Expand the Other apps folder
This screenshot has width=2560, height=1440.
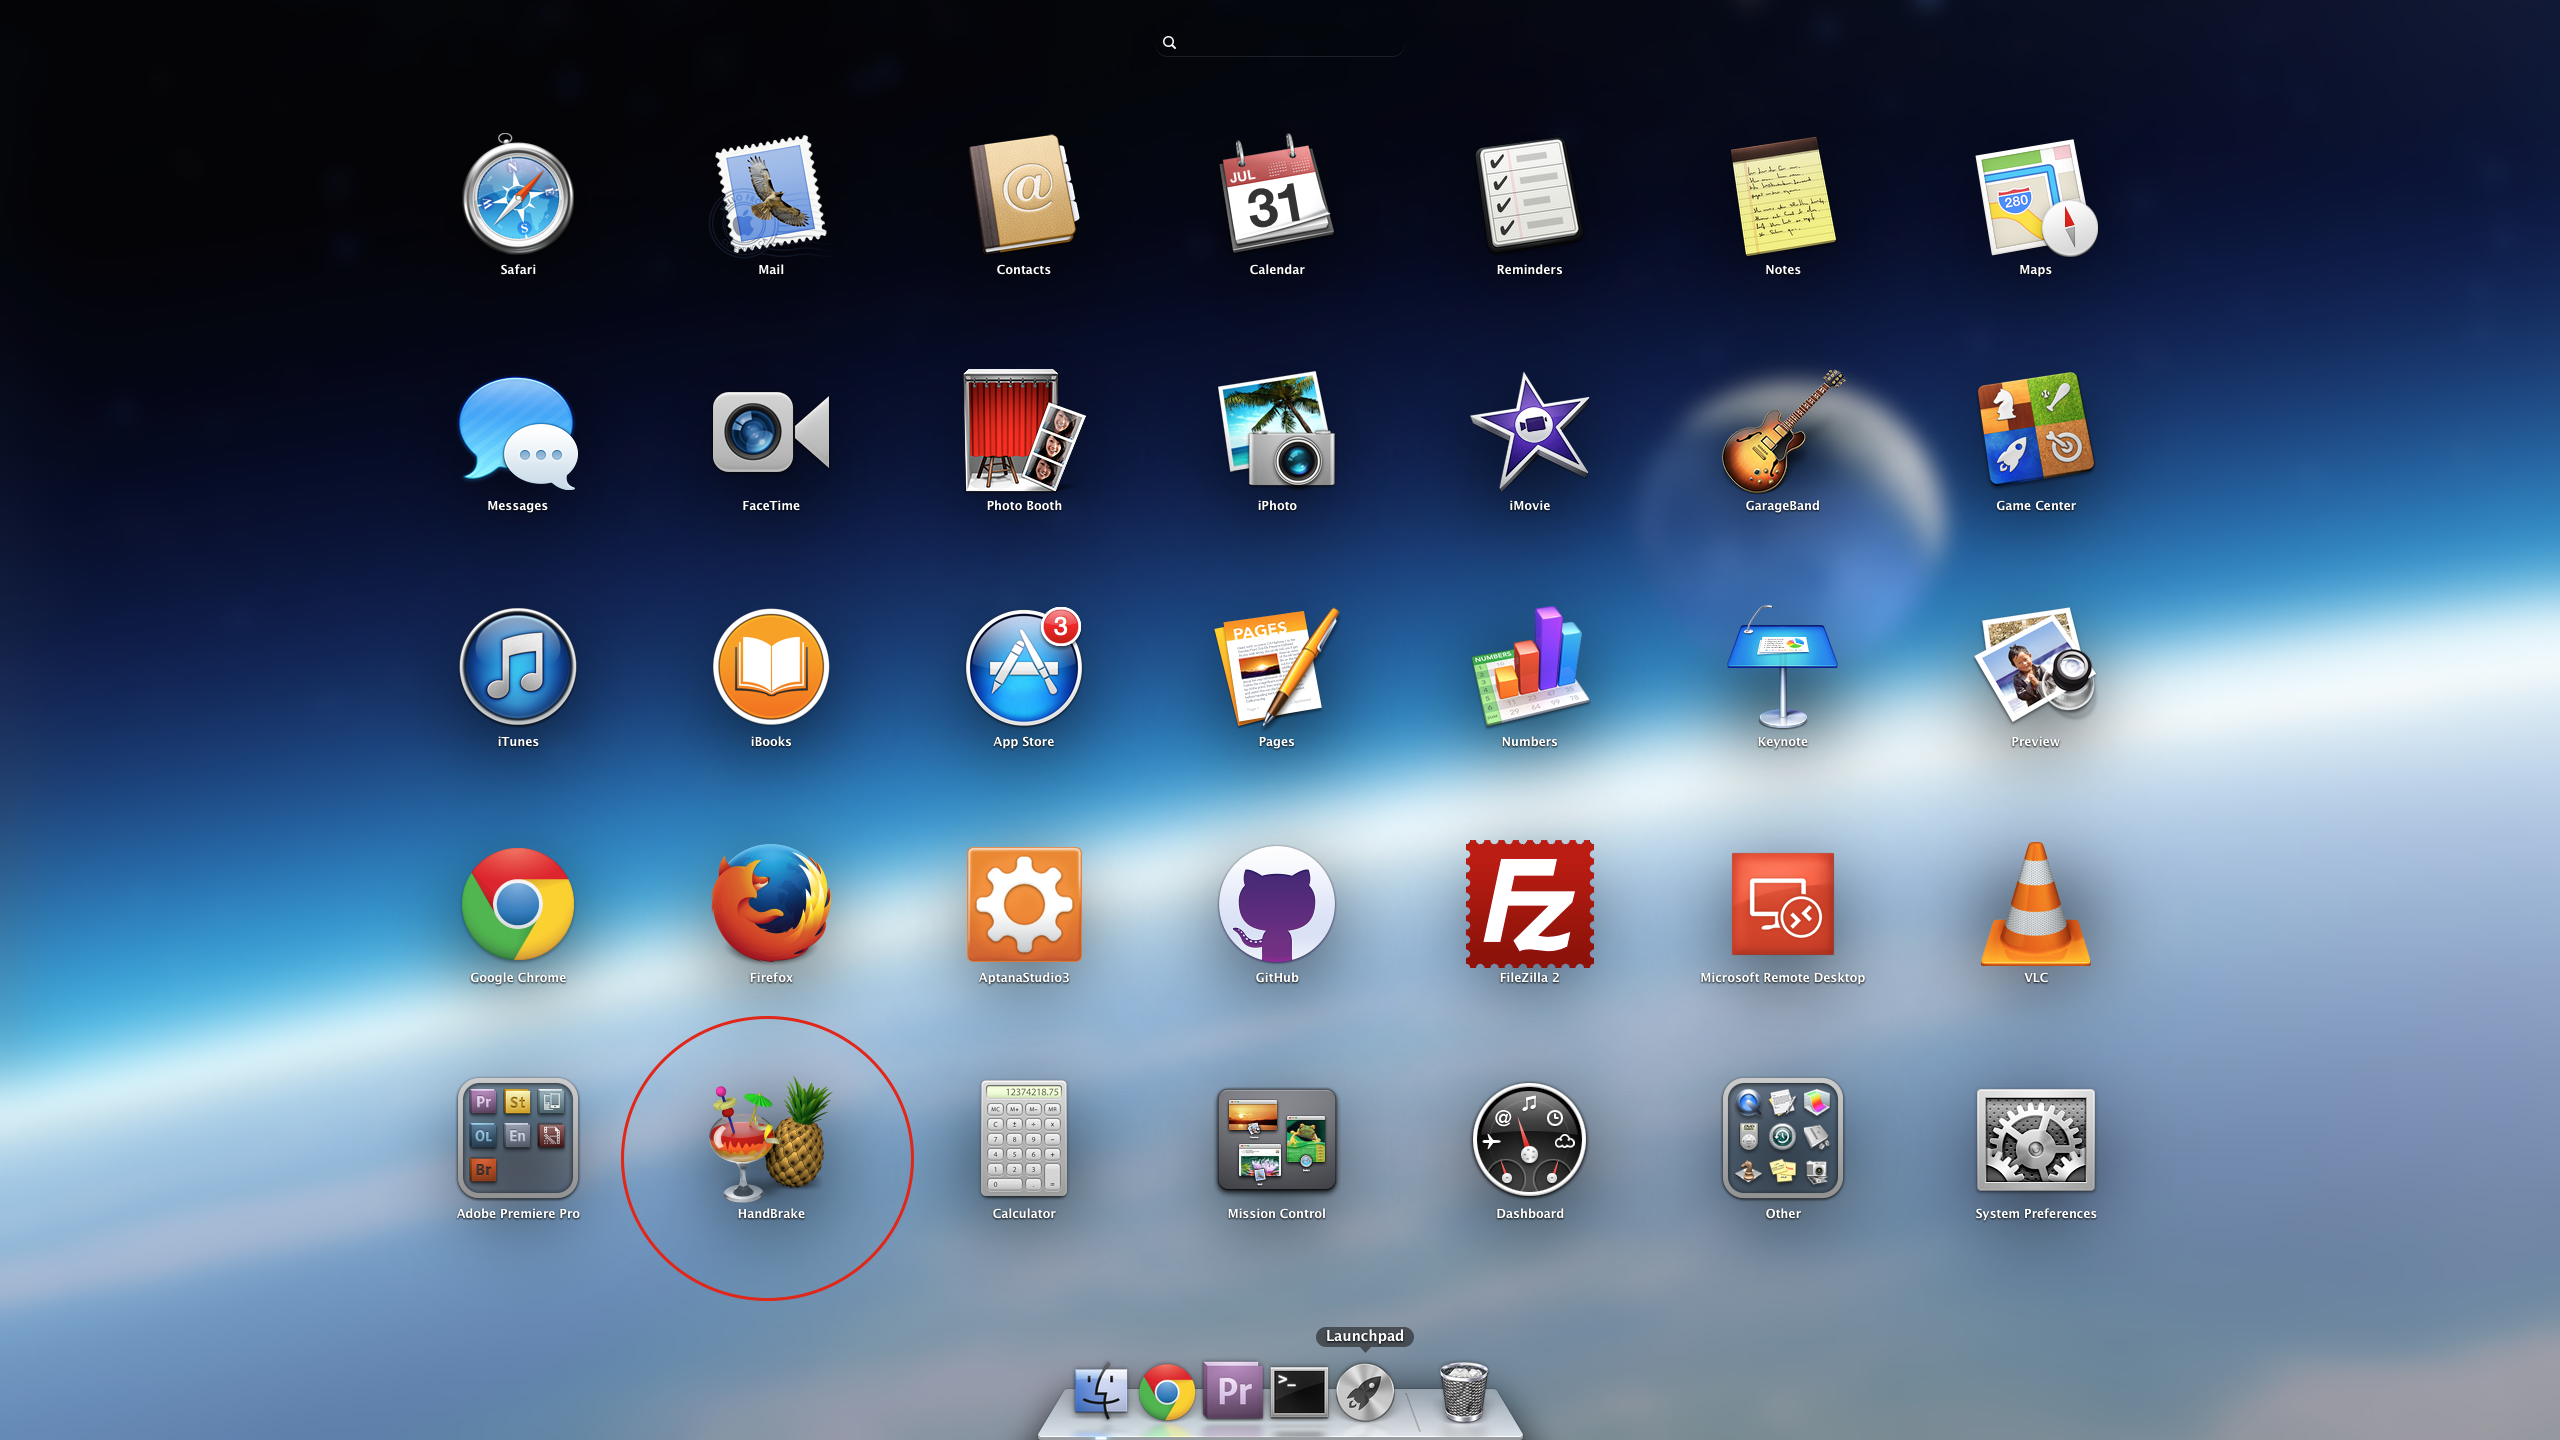(1782, 1140)
